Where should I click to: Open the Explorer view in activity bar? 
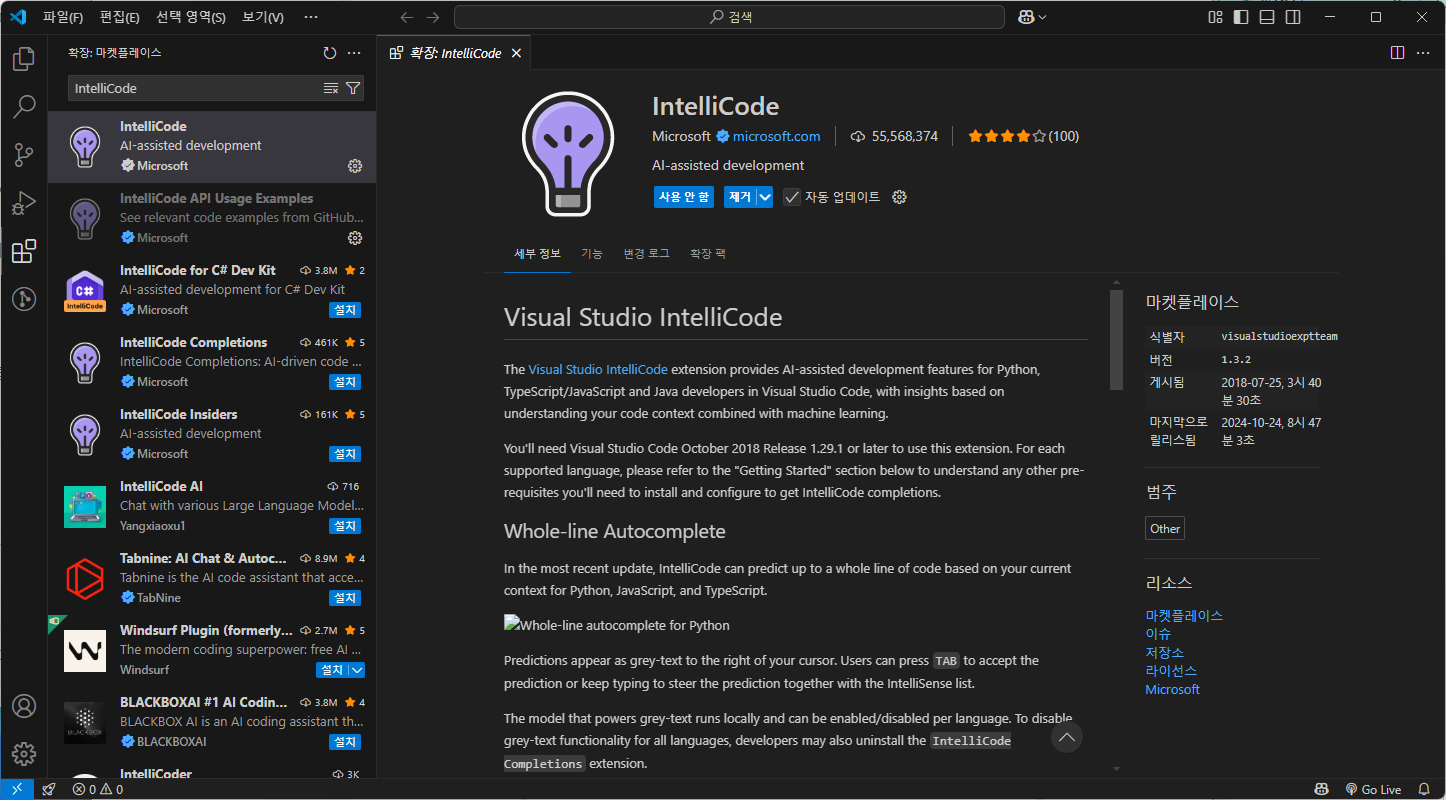[24, 59]
